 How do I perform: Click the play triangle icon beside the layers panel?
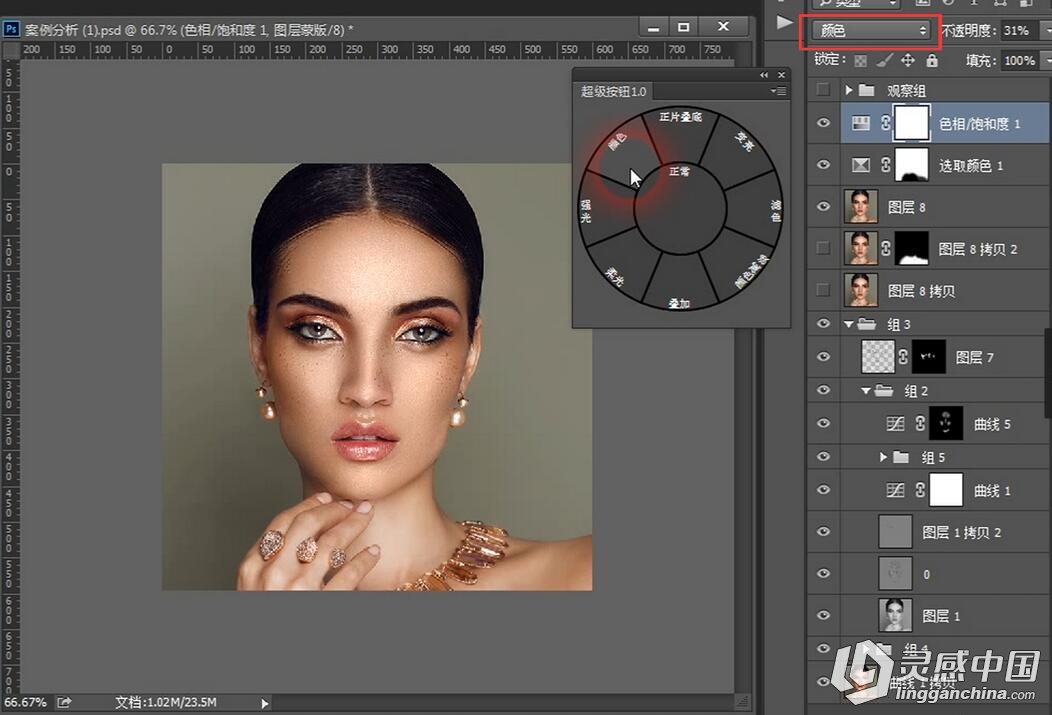784,22
